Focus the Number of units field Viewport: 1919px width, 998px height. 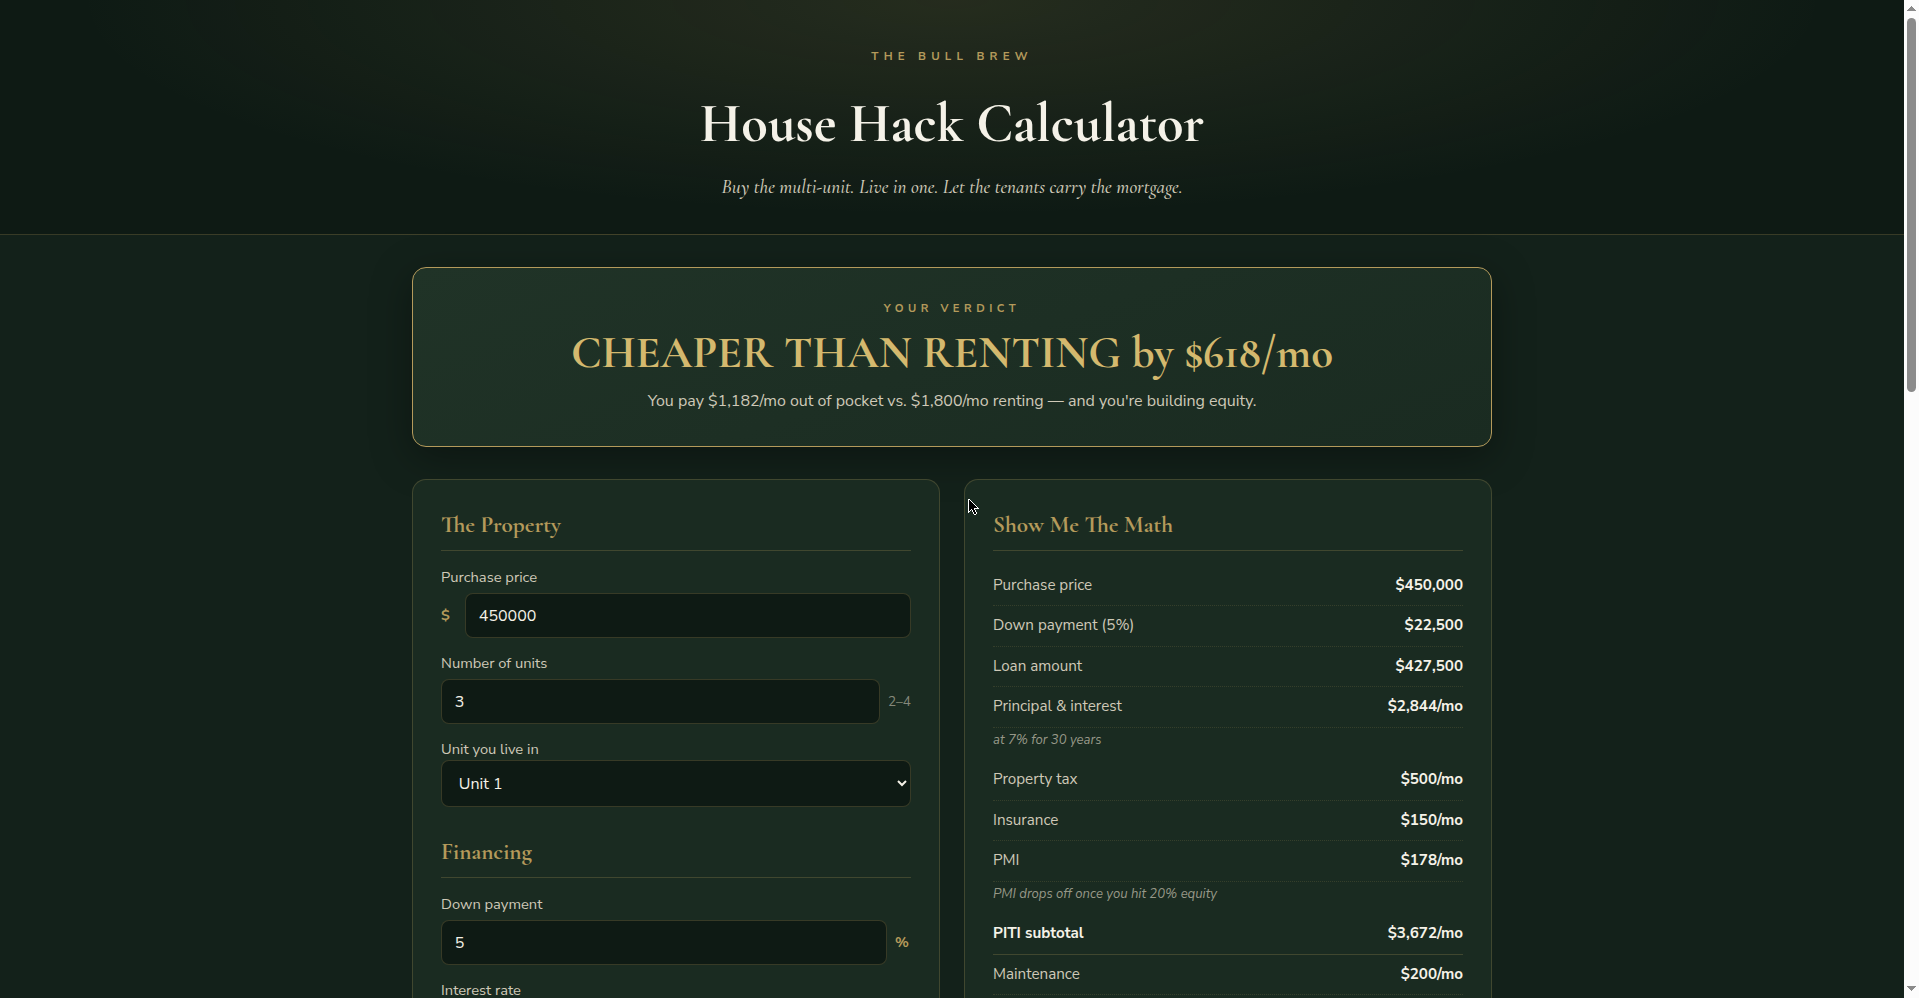pyautogui.click(x=660, y=701)
